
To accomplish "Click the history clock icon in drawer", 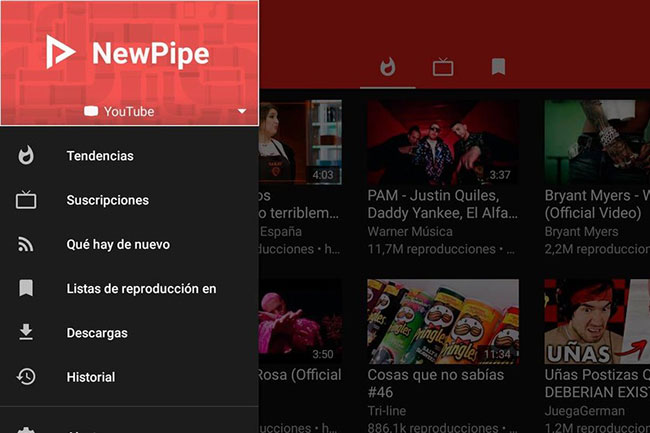I will pyautogui.click(x=26, y=377).
